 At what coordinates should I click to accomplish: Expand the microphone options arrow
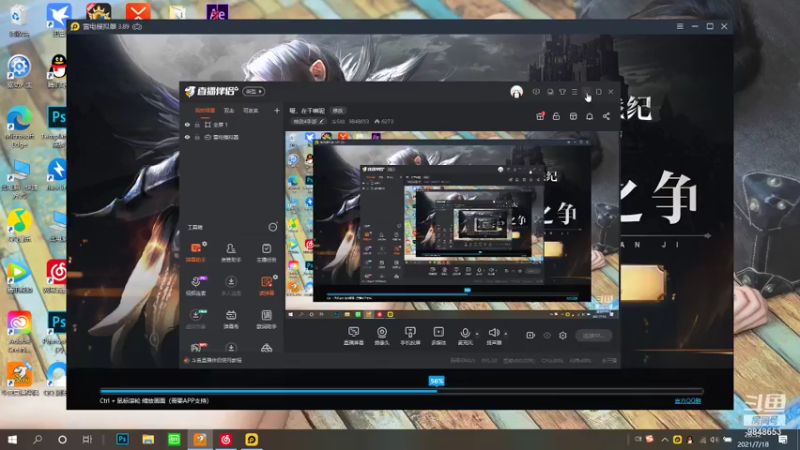477,334
